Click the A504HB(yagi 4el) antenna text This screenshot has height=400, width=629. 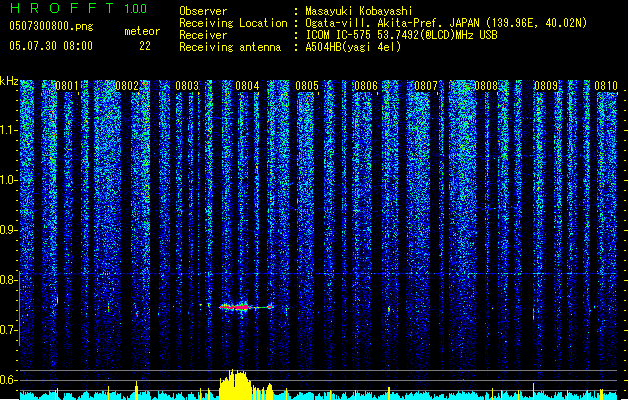(353, 47)
